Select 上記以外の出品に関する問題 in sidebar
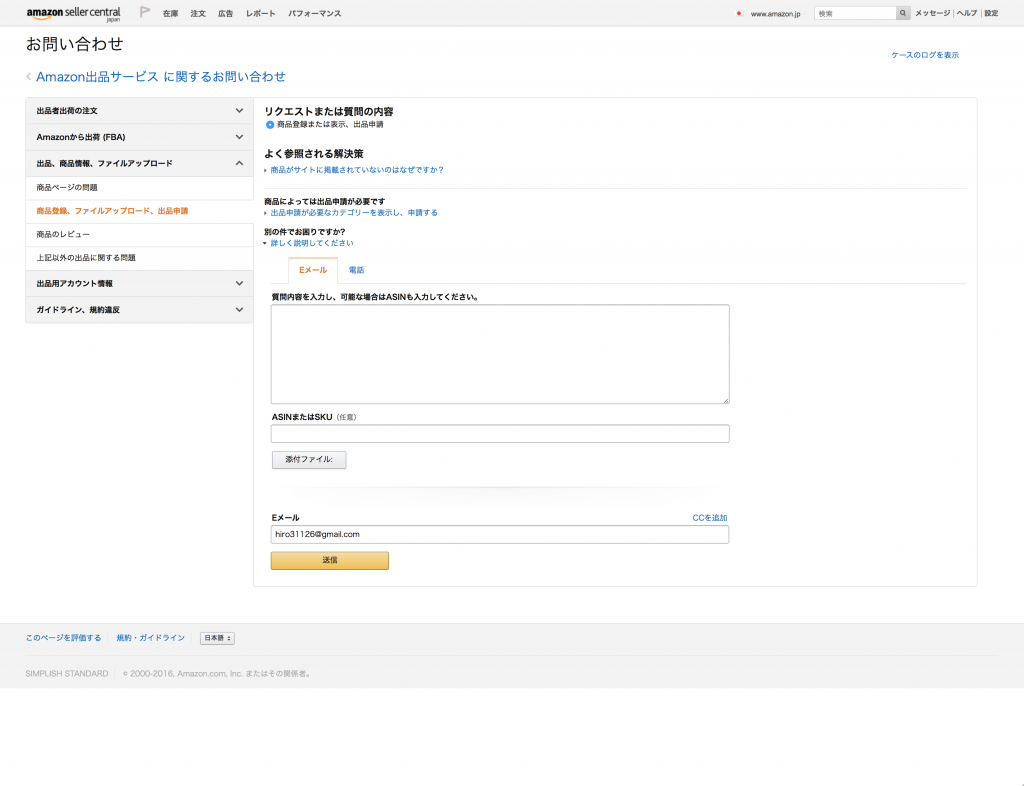 coord(139,259)
